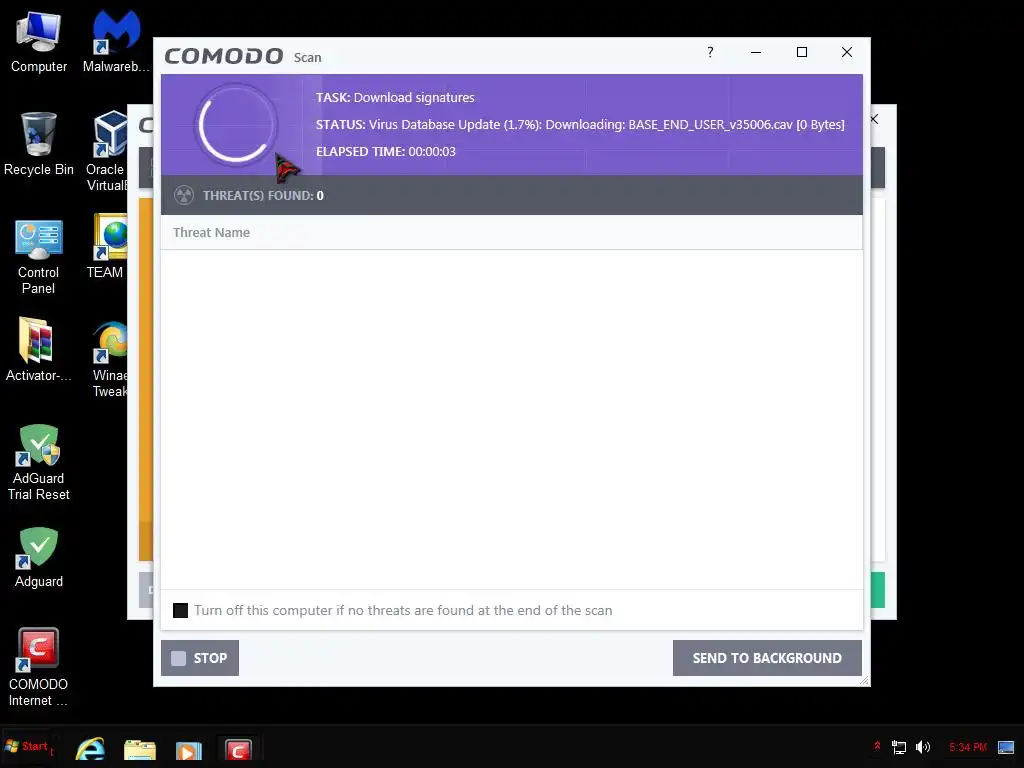Open COMODO Internet Security desktop shortcut
Viewport: 1024px width, 768px height.
coord(39,667)
